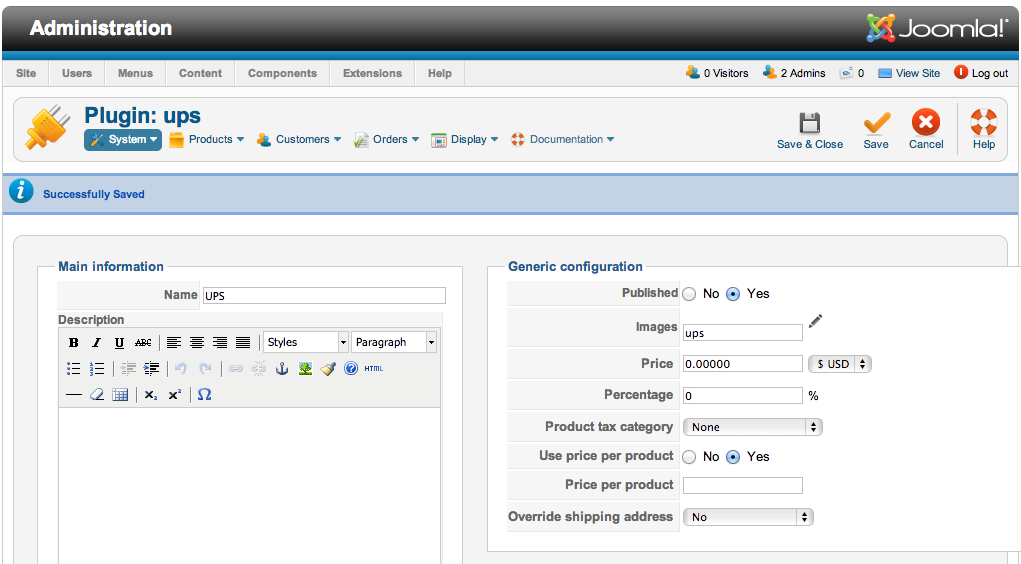1021x564 pixels.
Task: Click the indent icon
Action: point(151,369)
